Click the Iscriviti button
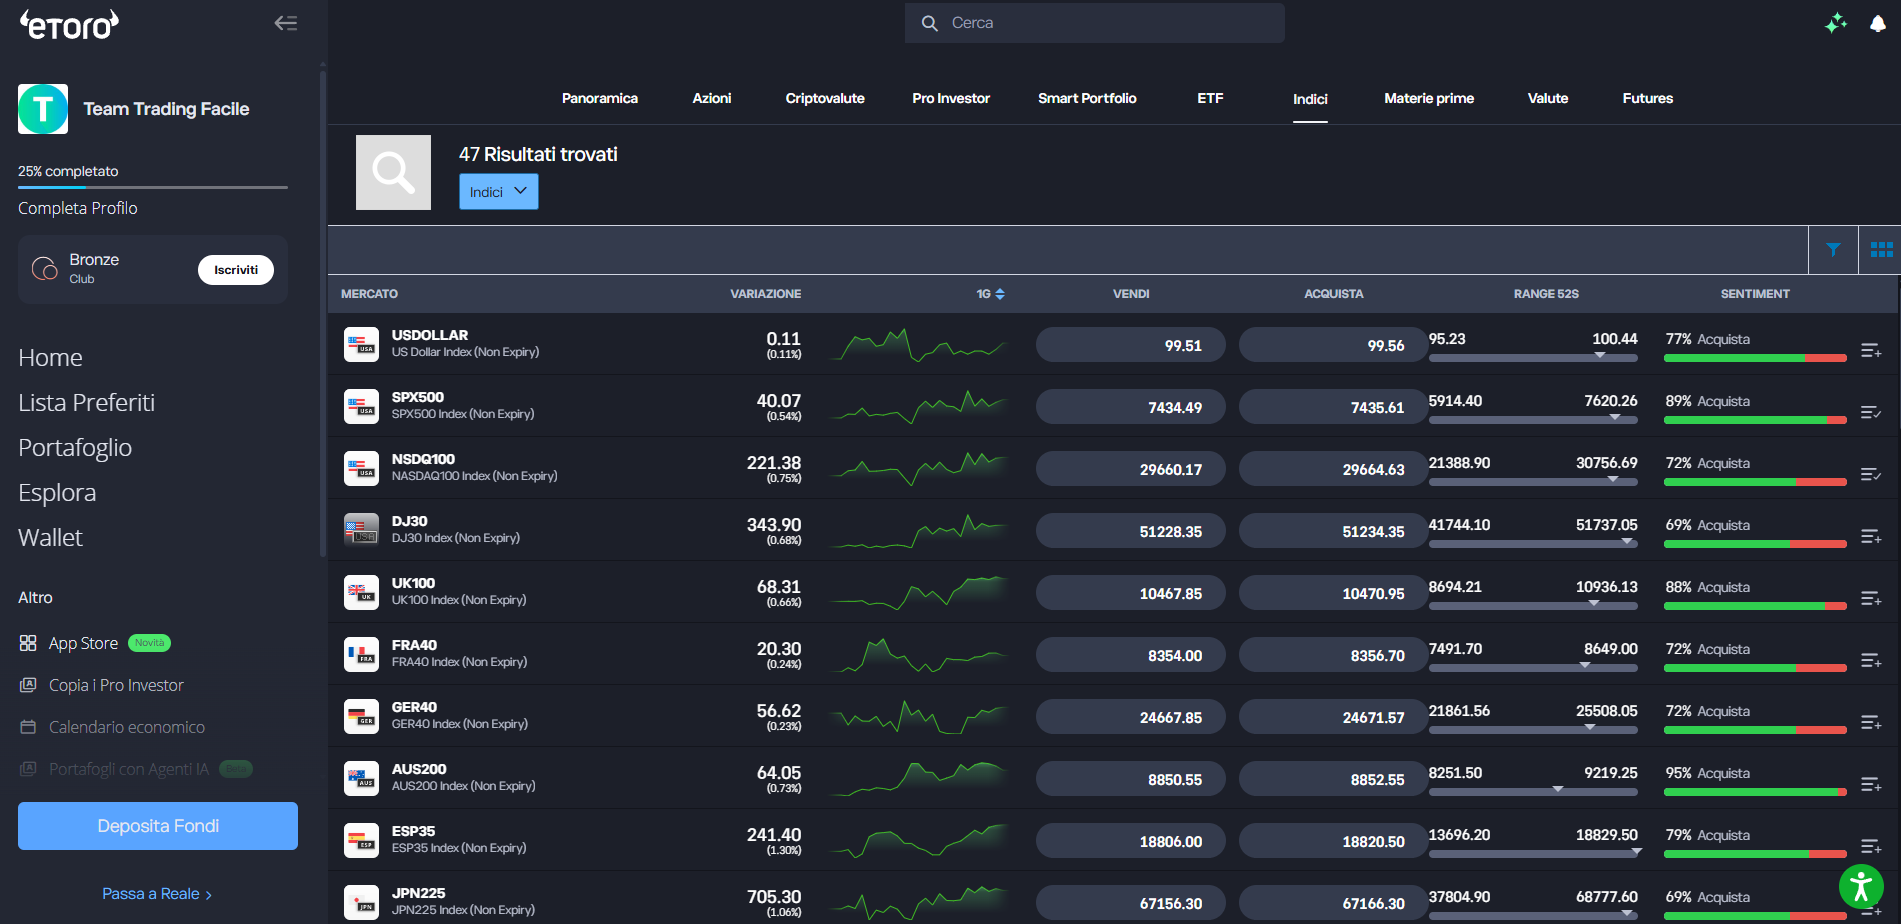This screenshot has width=1901, height=924. tap(236, 270)
